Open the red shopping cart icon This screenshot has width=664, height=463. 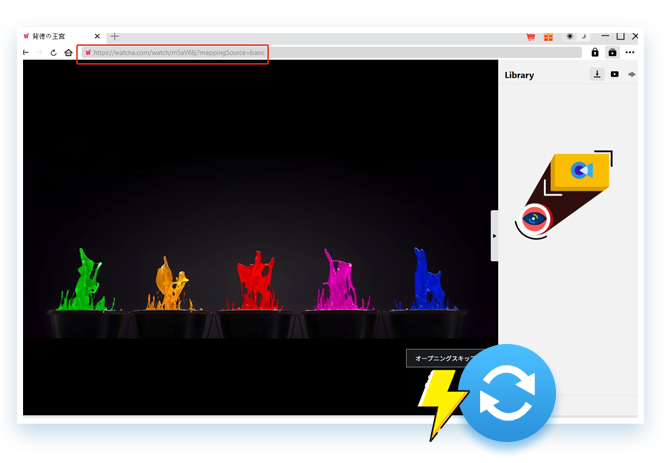(531, 37)
